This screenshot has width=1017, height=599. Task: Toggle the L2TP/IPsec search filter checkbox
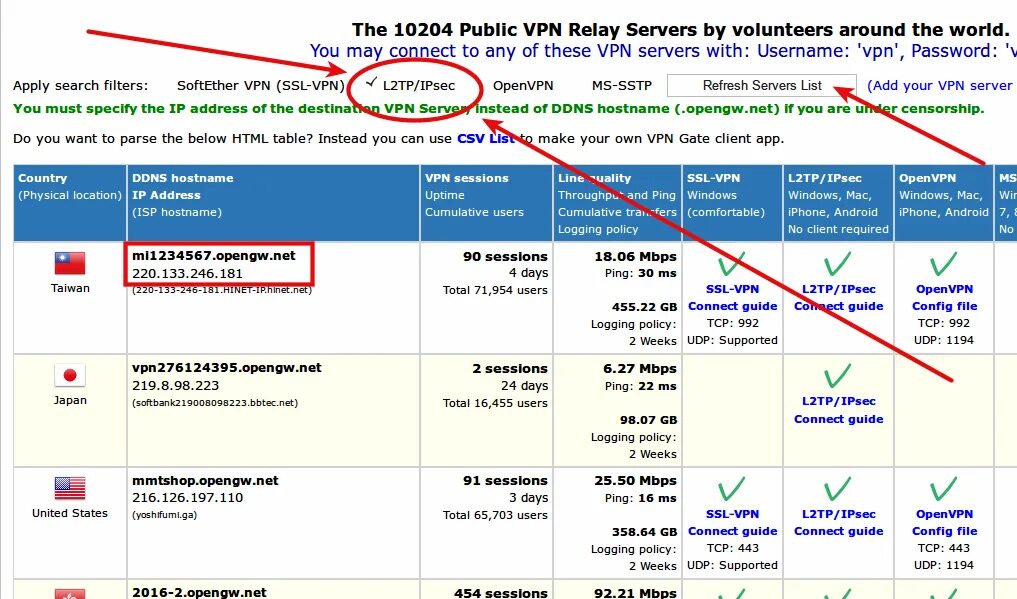(372, 82)
